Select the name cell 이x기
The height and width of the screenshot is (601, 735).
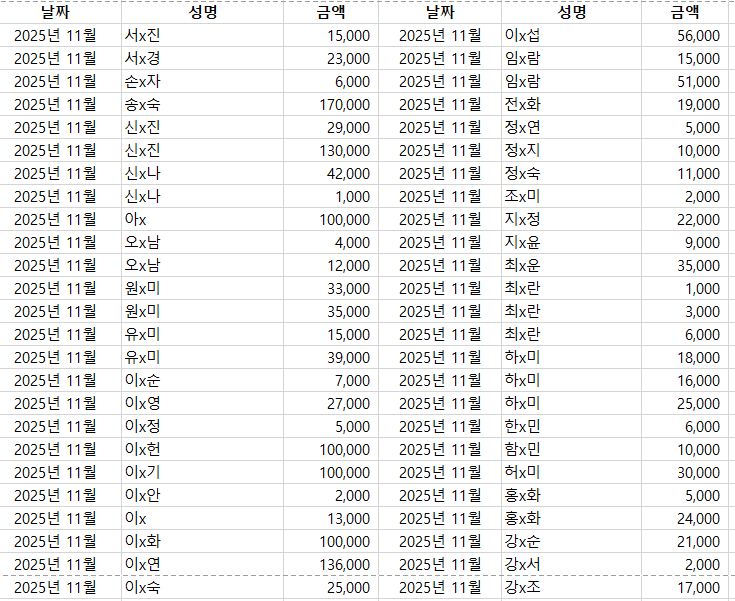tap(143, 472)
